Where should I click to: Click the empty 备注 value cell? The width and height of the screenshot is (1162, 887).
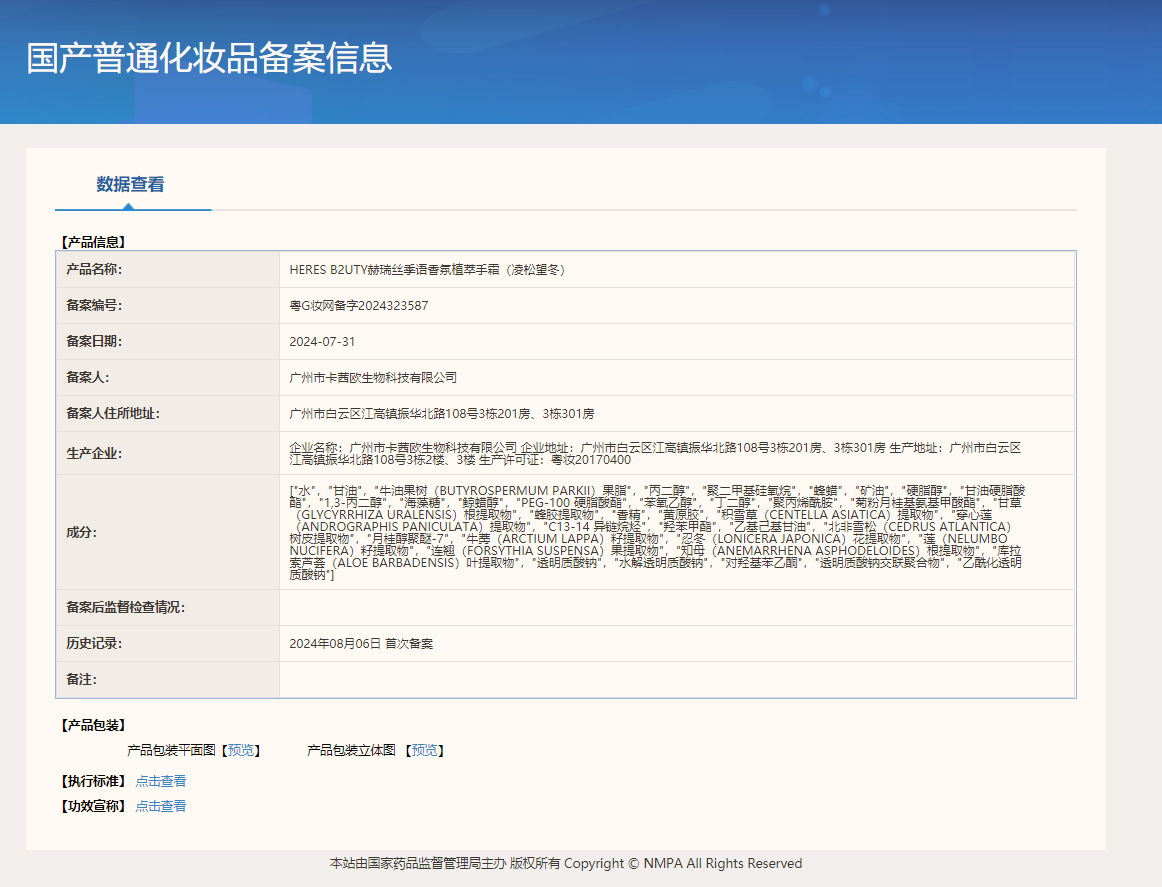[x=676, y=680]
